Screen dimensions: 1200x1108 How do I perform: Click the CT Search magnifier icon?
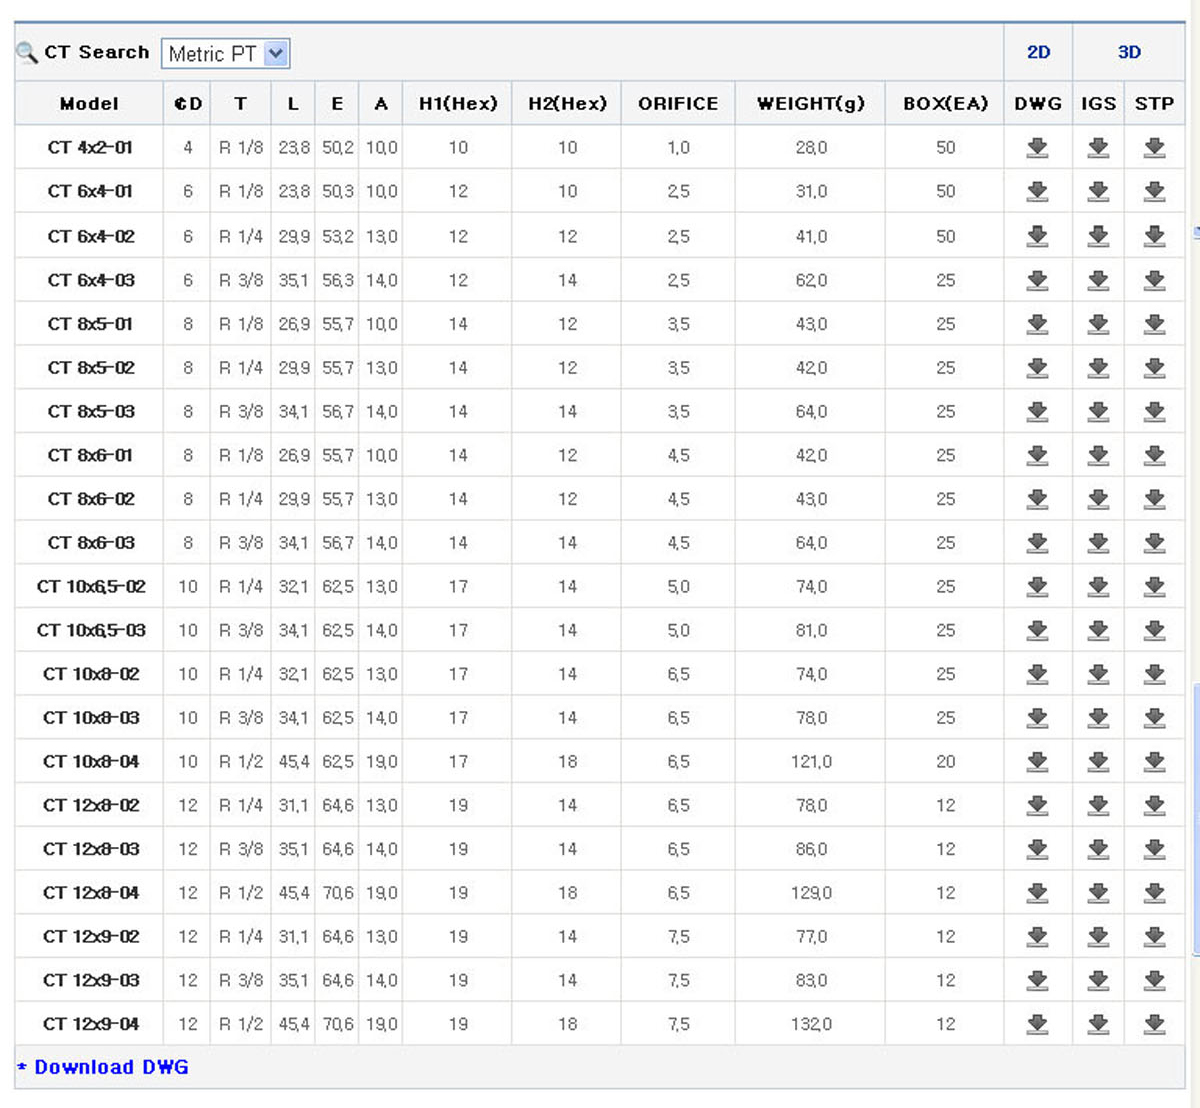27,53
